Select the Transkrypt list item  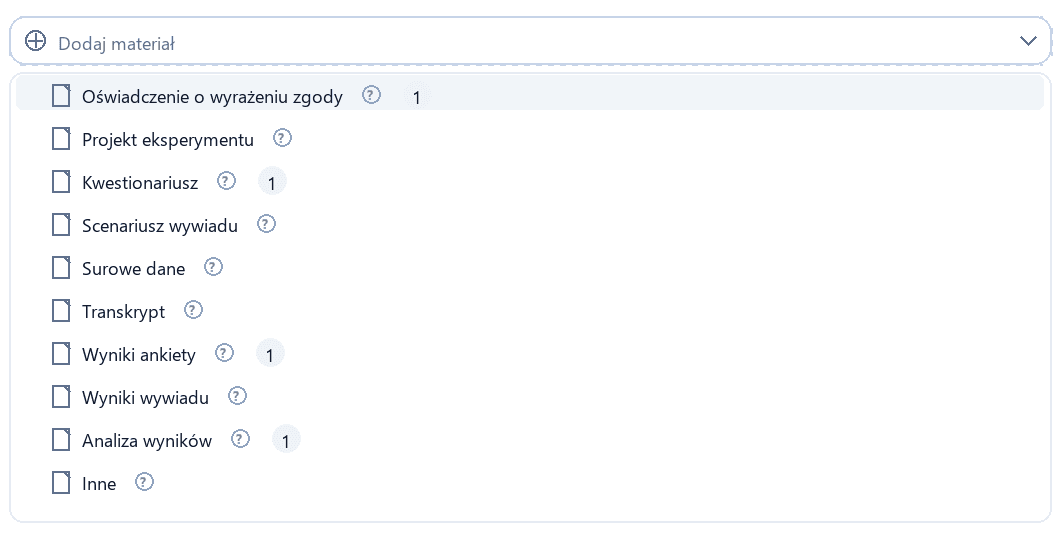pyautogui.click(x=530, y=312)
